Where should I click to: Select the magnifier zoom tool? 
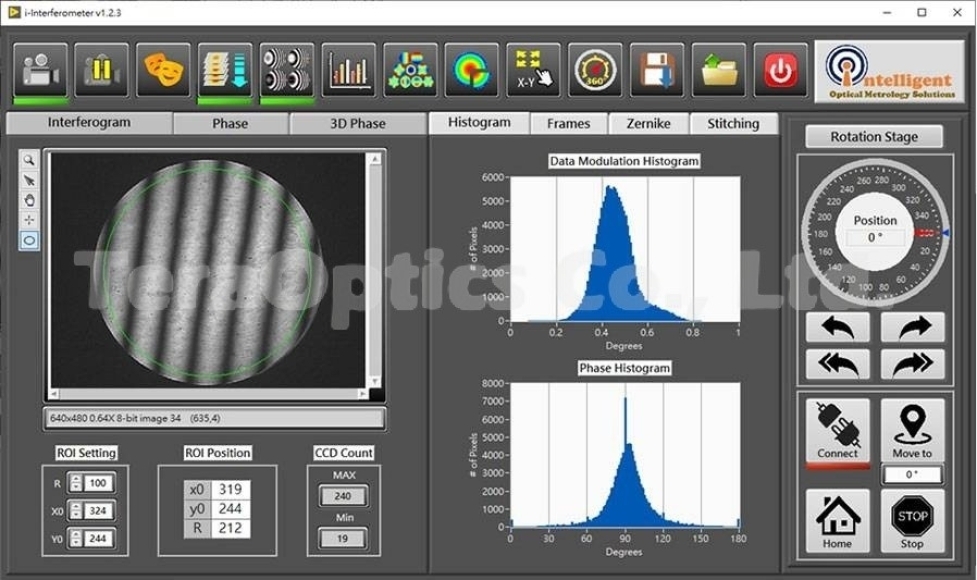(29, 160)
